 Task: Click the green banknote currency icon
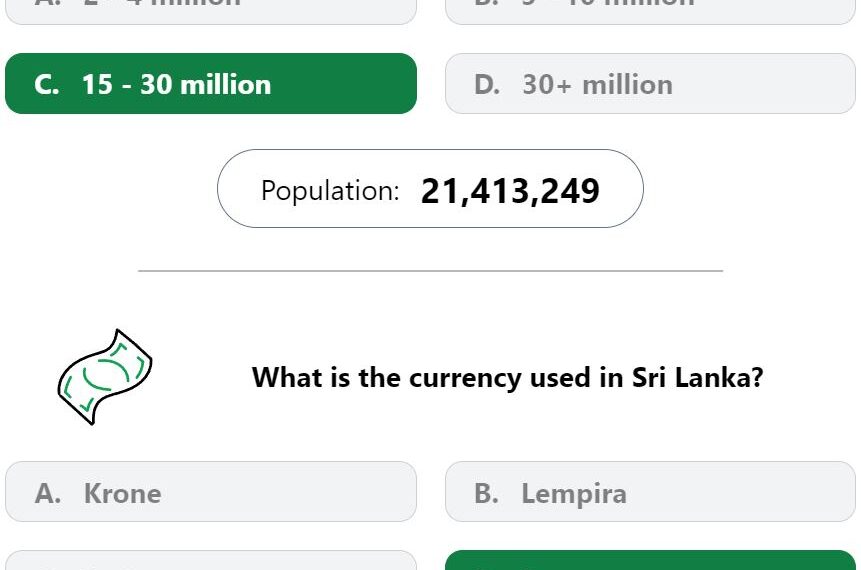(x=105, y=377)
